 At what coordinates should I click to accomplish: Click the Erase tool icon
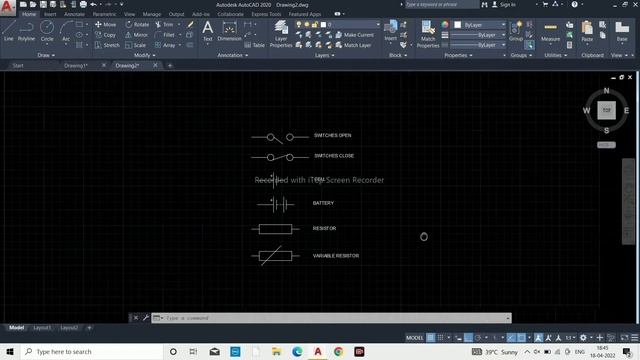pyautogui.click(x=190, y=24)
